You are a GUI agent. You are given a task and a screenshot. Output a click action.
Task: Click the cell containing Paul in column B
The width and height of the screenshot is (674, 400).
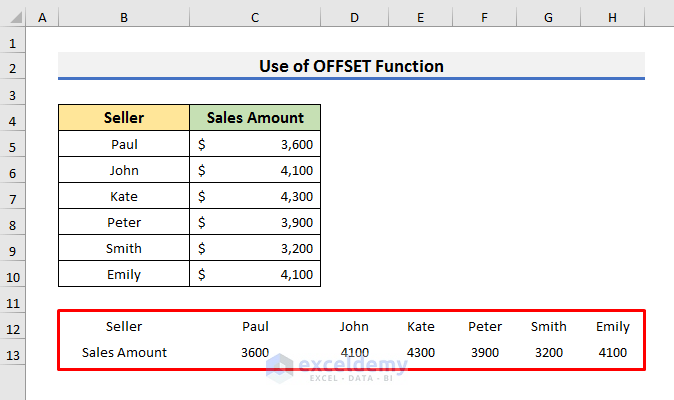124,144
